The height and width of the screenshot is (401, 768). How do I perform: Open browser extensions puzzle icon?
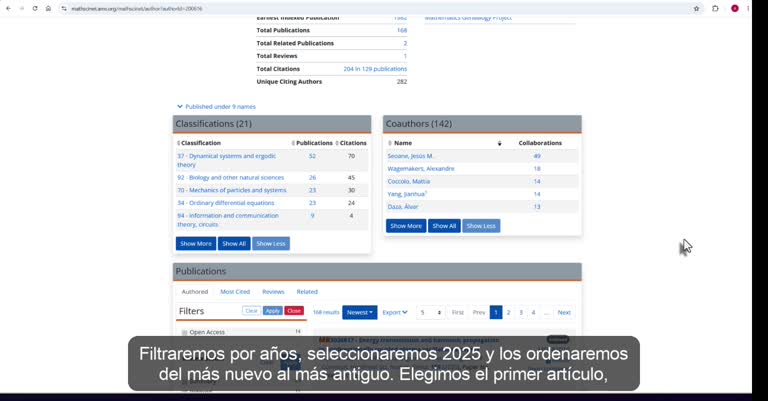[x=715, y=8]
